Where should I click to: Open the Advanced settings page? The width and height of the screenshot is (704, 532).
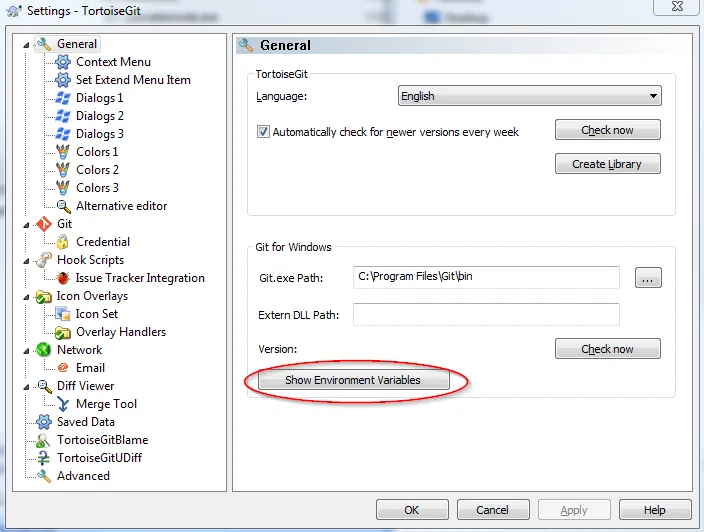(83, 476)
